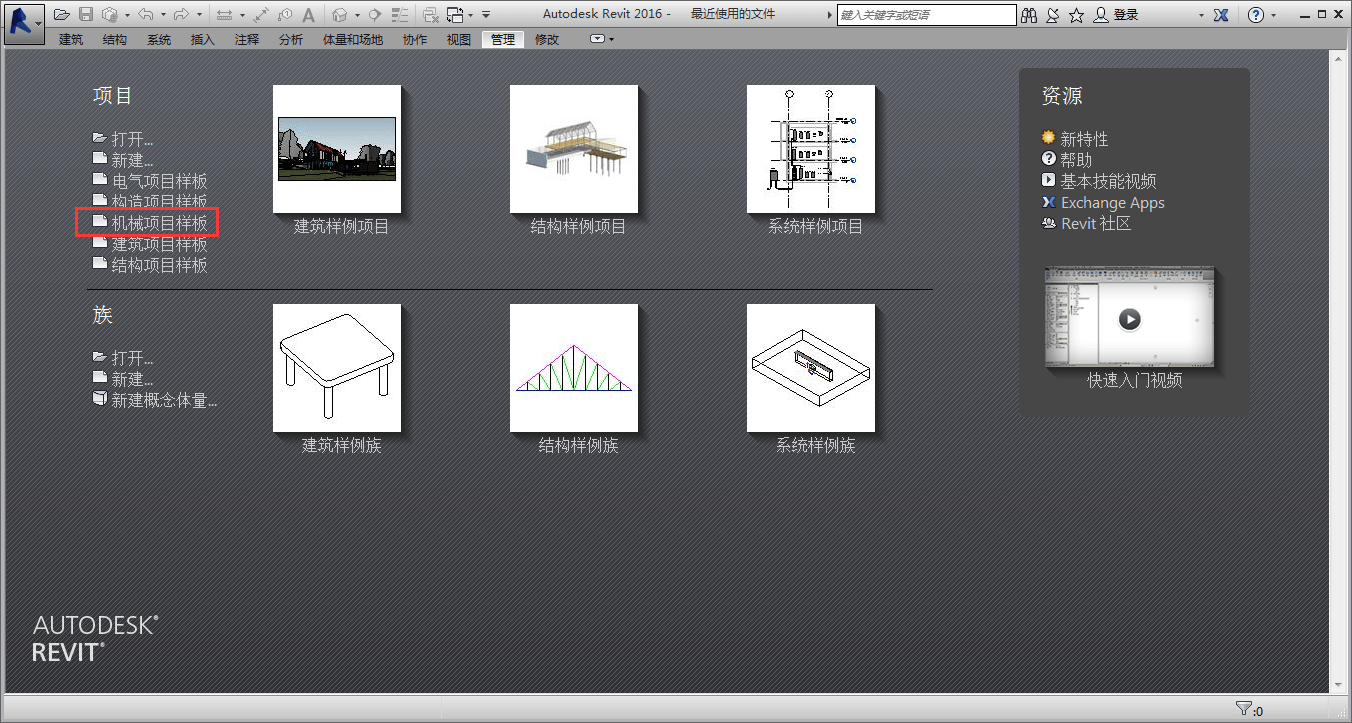Image resolution: width=1352 pixels, height=723 pixels.
Task: Click the ribbon panel display toggle button
Action: point(599,39)
